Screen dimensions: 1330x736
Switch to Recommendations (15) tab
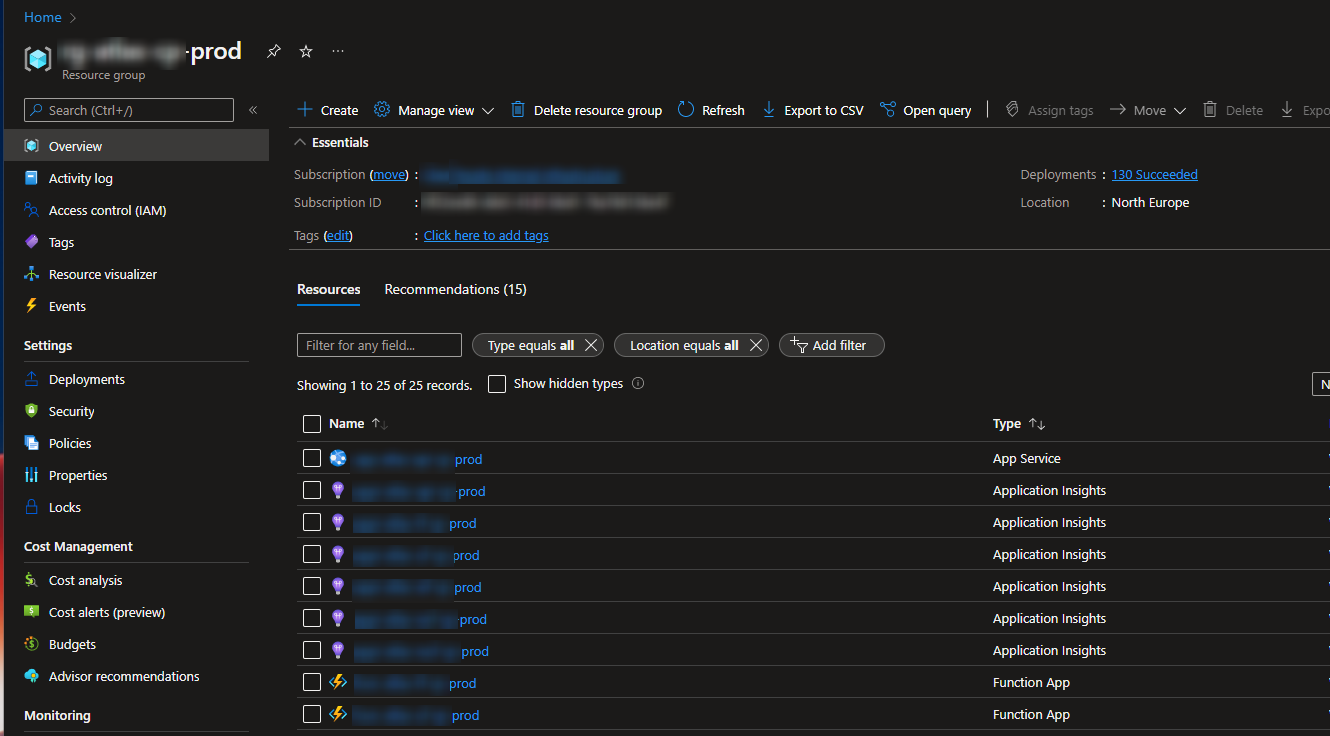pyautogui.click(x=456, y=289)
